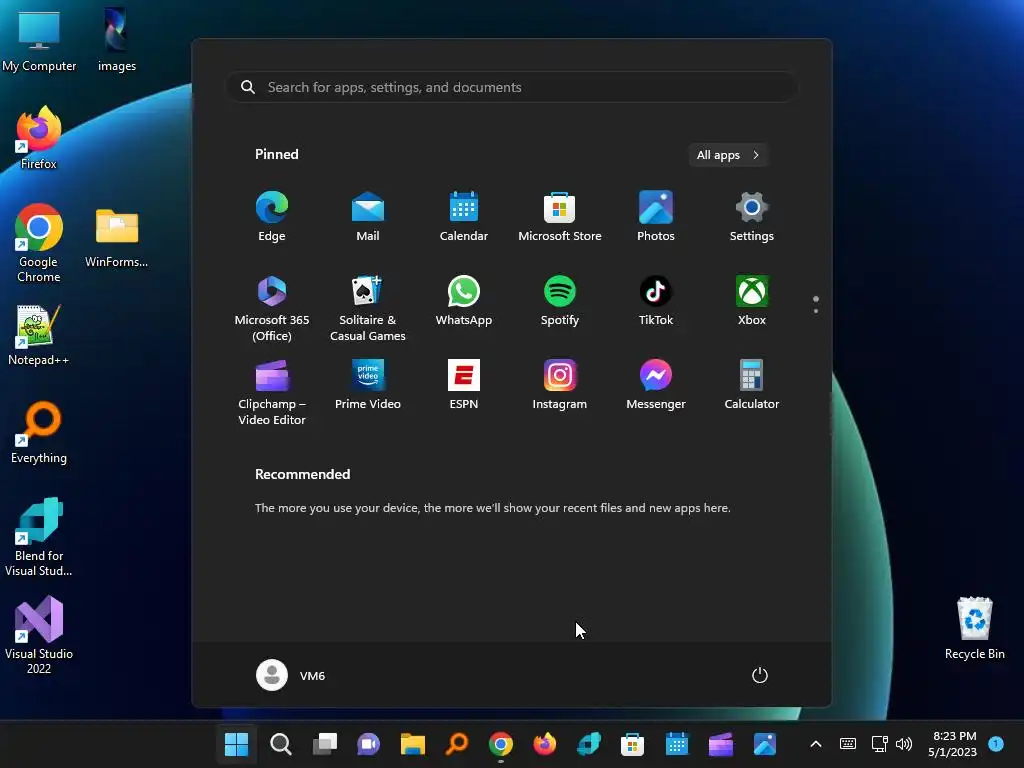Image resolution: width=1024 pixels, height=768 pixels.
Task: Select Firefox desktop shortcut
Action: pyautogui.click(x=39, y=138)
